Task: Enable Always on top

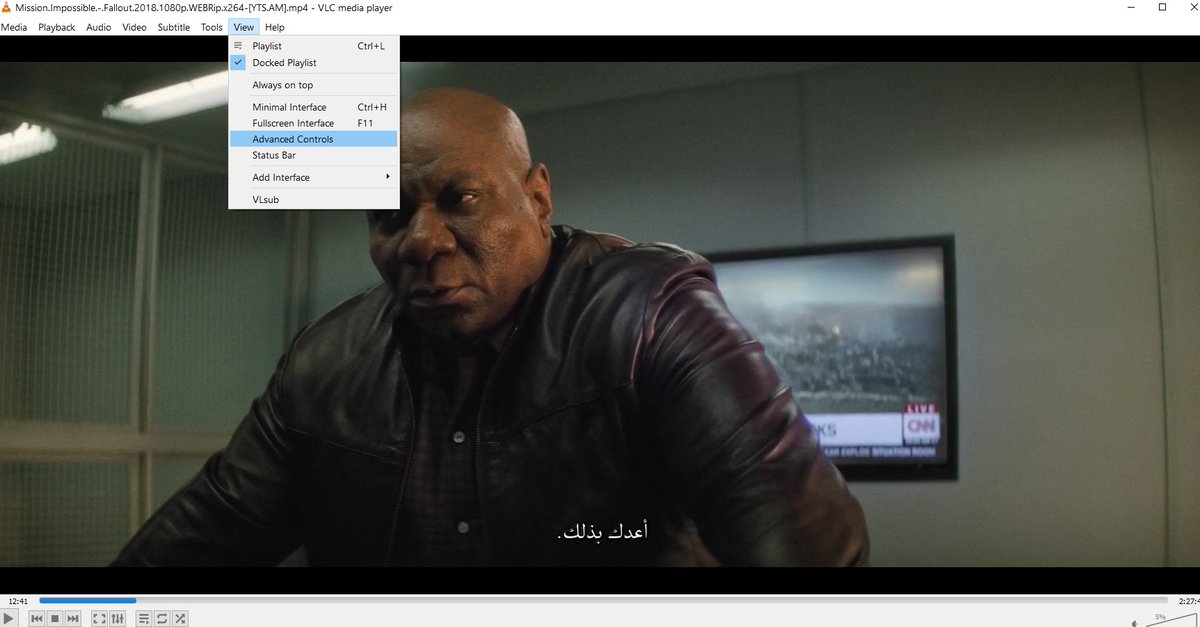Action: (x=313, y=85)
